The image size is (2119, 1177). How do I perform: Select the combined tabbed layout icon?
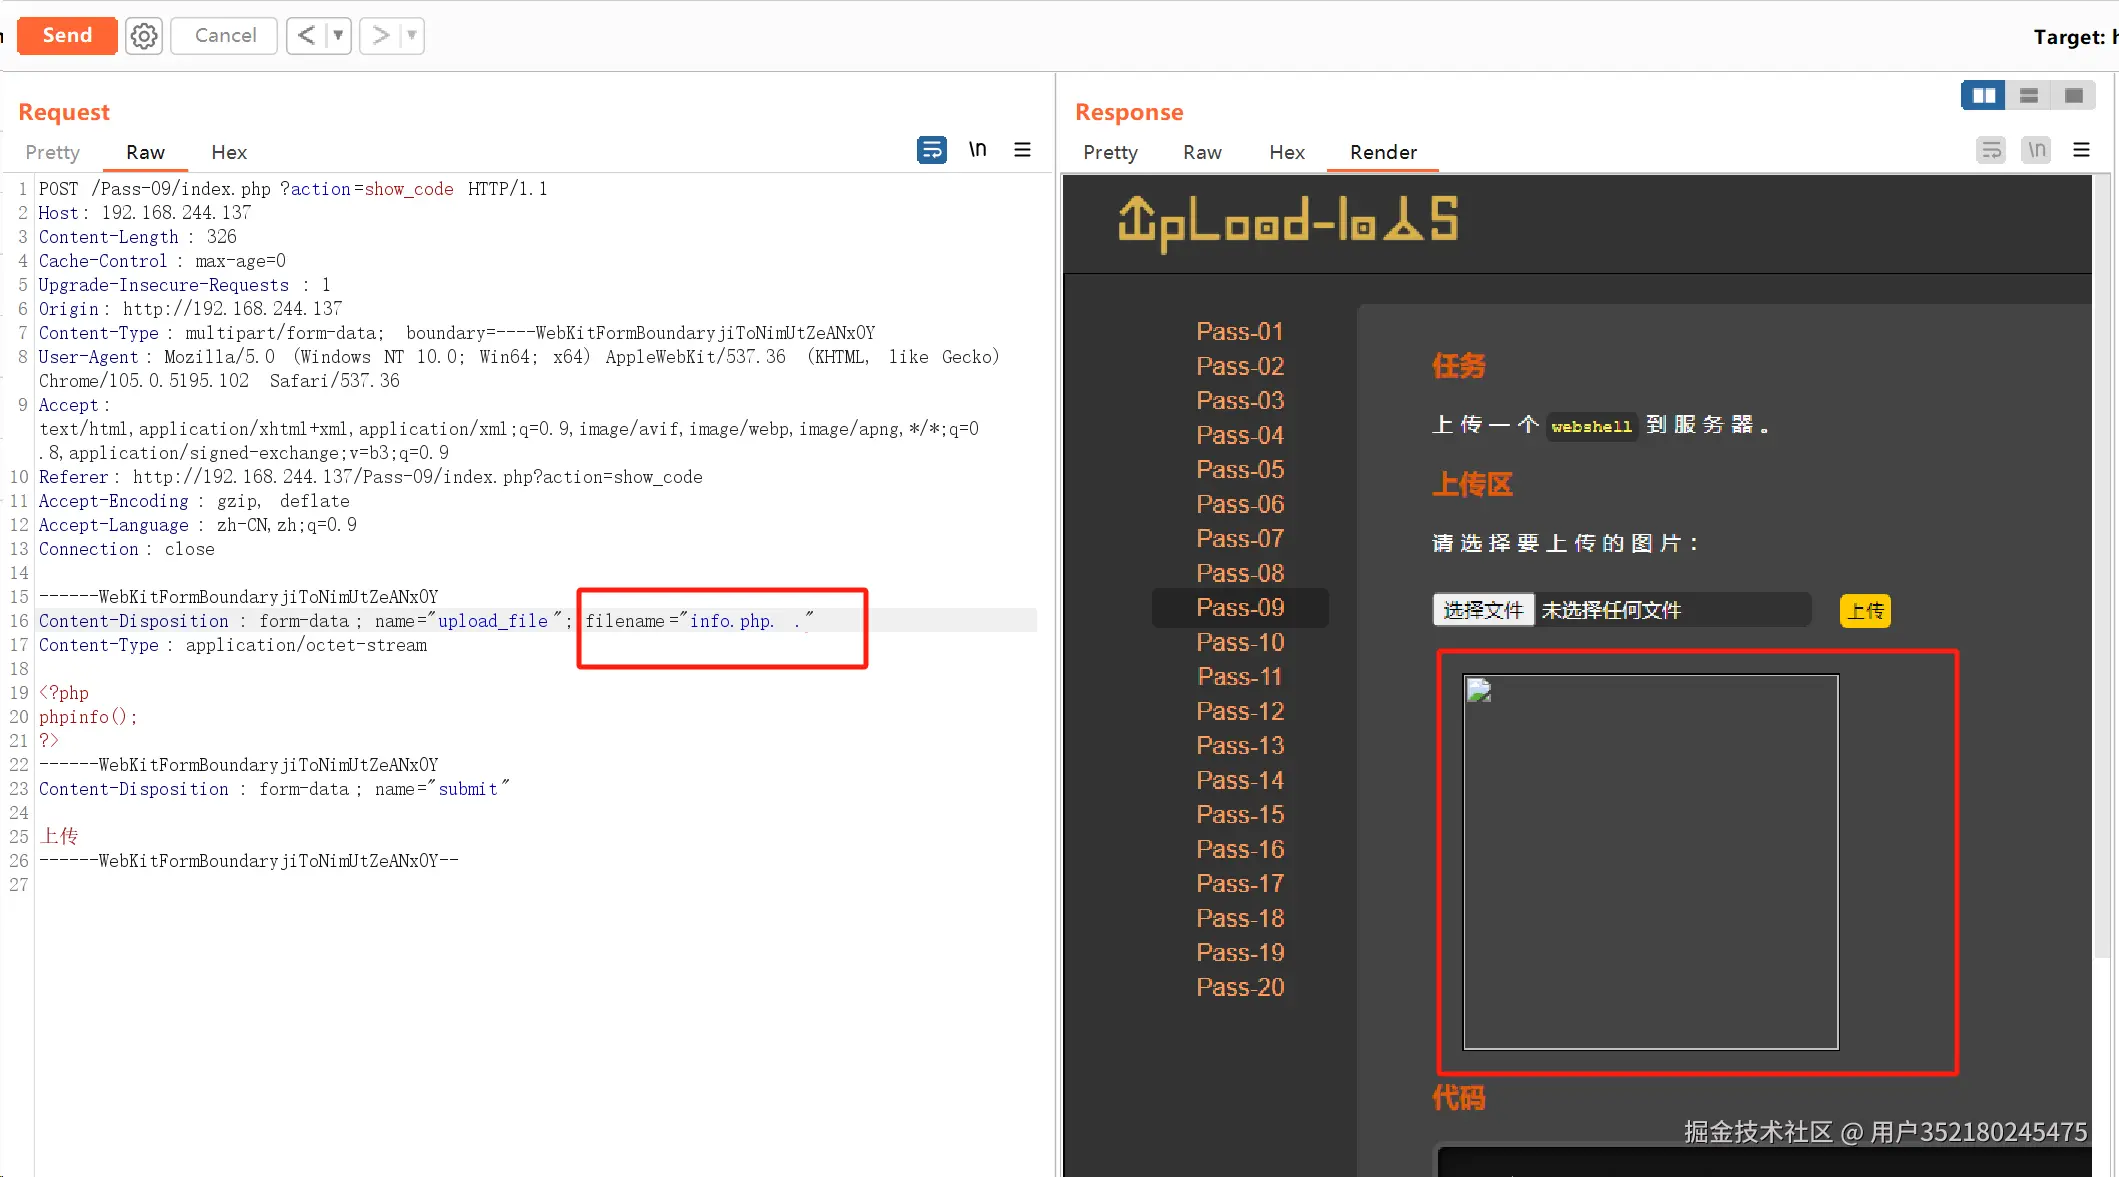(2074, 96)
